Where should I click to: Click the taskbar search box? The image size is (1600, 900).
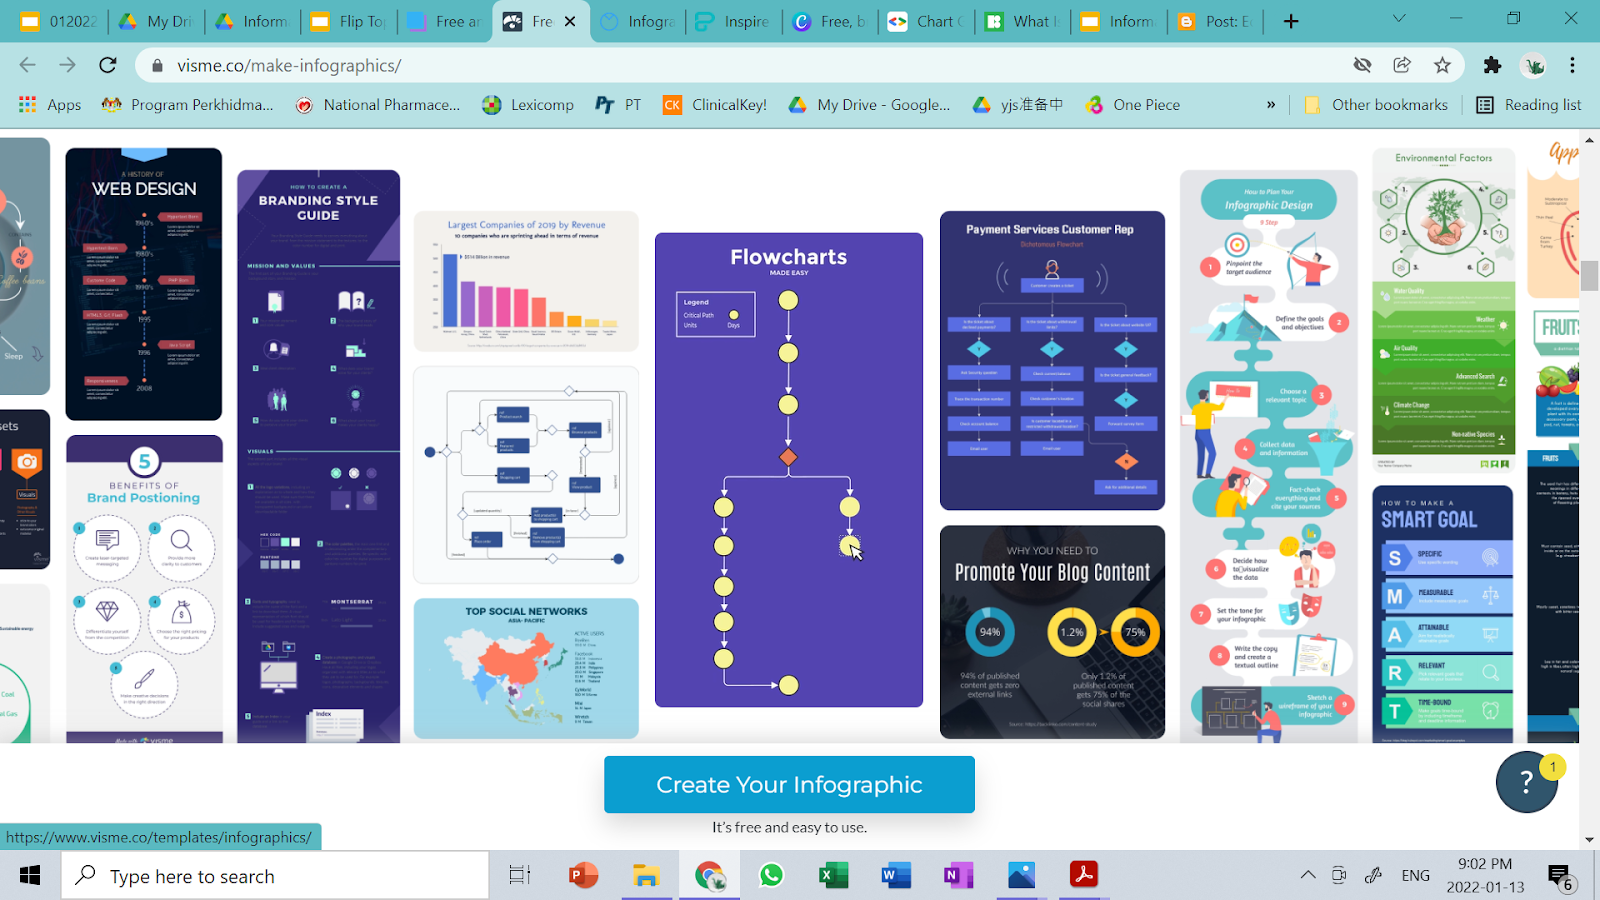(275, 876)
